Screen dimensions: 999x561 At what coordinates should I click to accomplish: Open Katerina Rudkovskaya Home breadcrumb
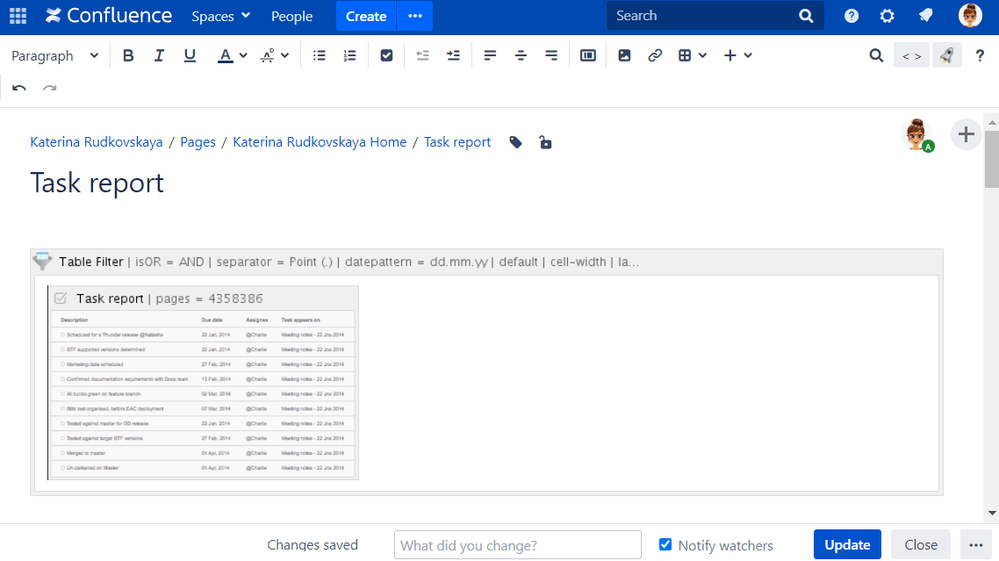point(319,142)
